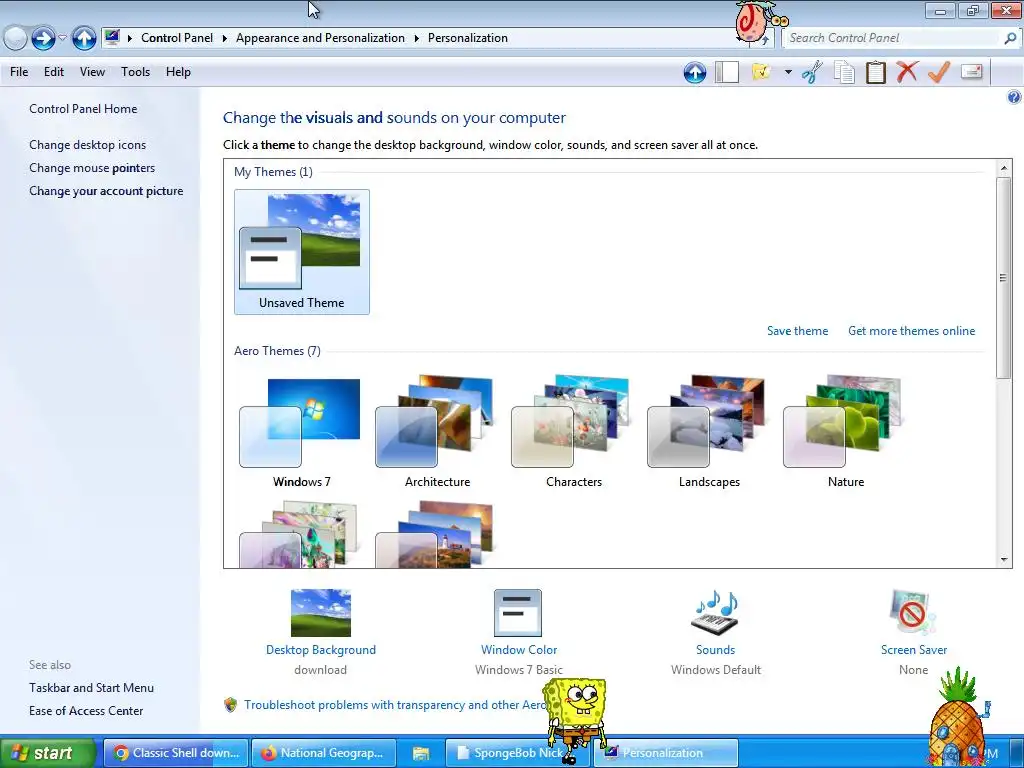Click the theme list scrollbar thumb

(1004, 278)
